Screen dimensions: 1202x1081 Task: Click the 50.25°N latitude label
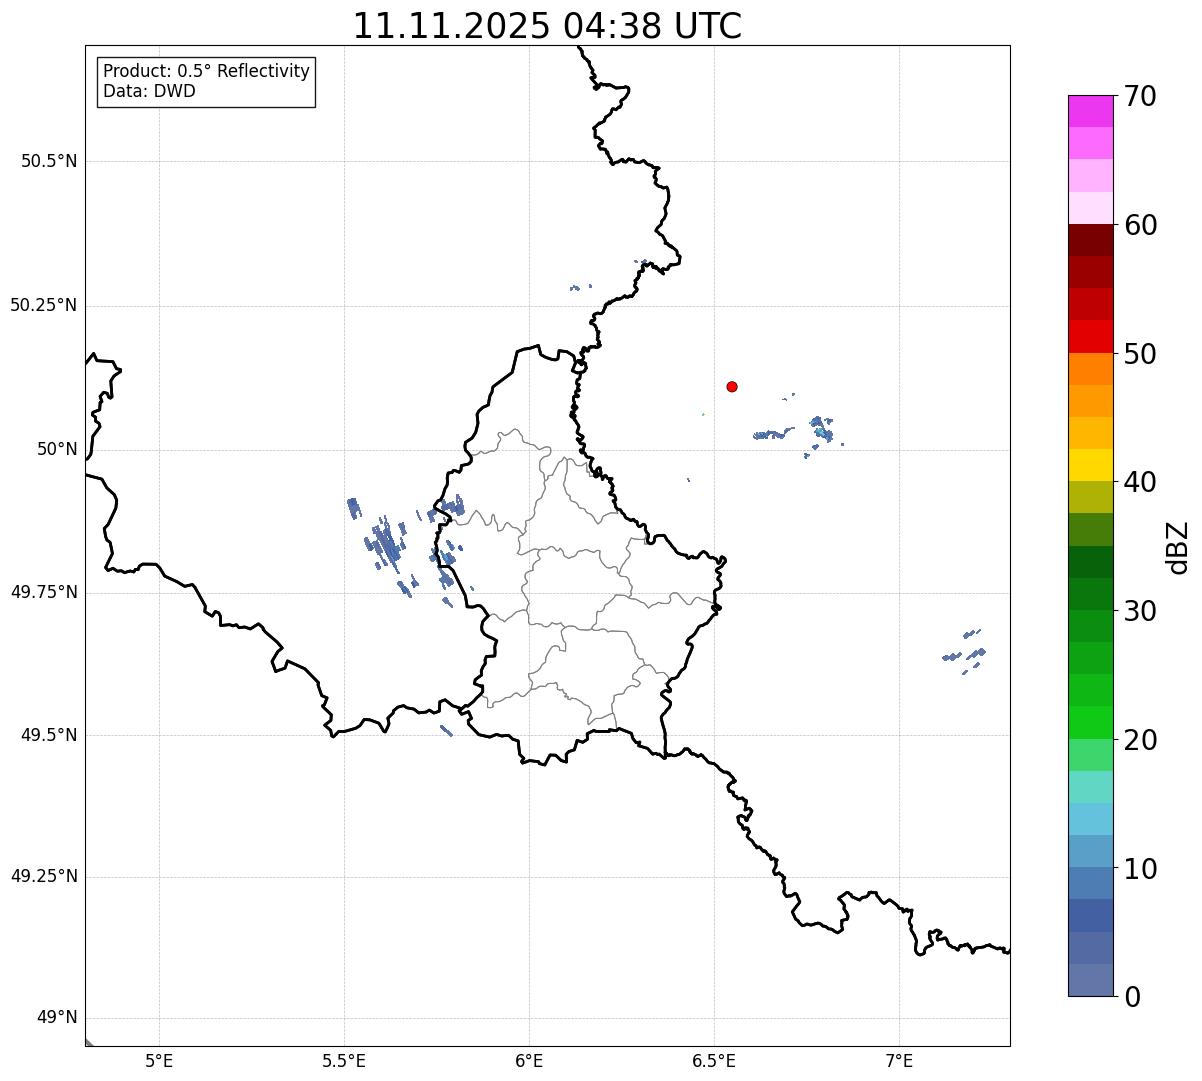click(x=44, y=305)
